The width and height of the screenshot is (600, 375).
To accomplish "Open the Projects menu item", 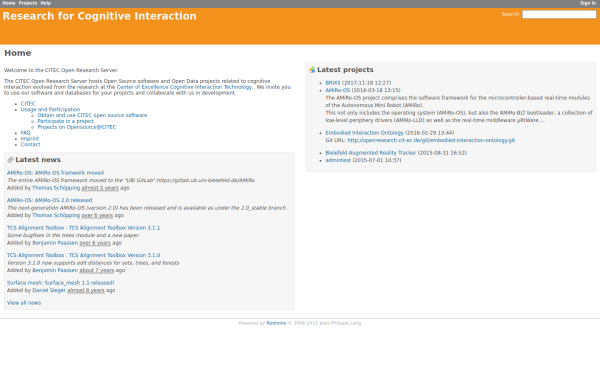I will point(28,3).
